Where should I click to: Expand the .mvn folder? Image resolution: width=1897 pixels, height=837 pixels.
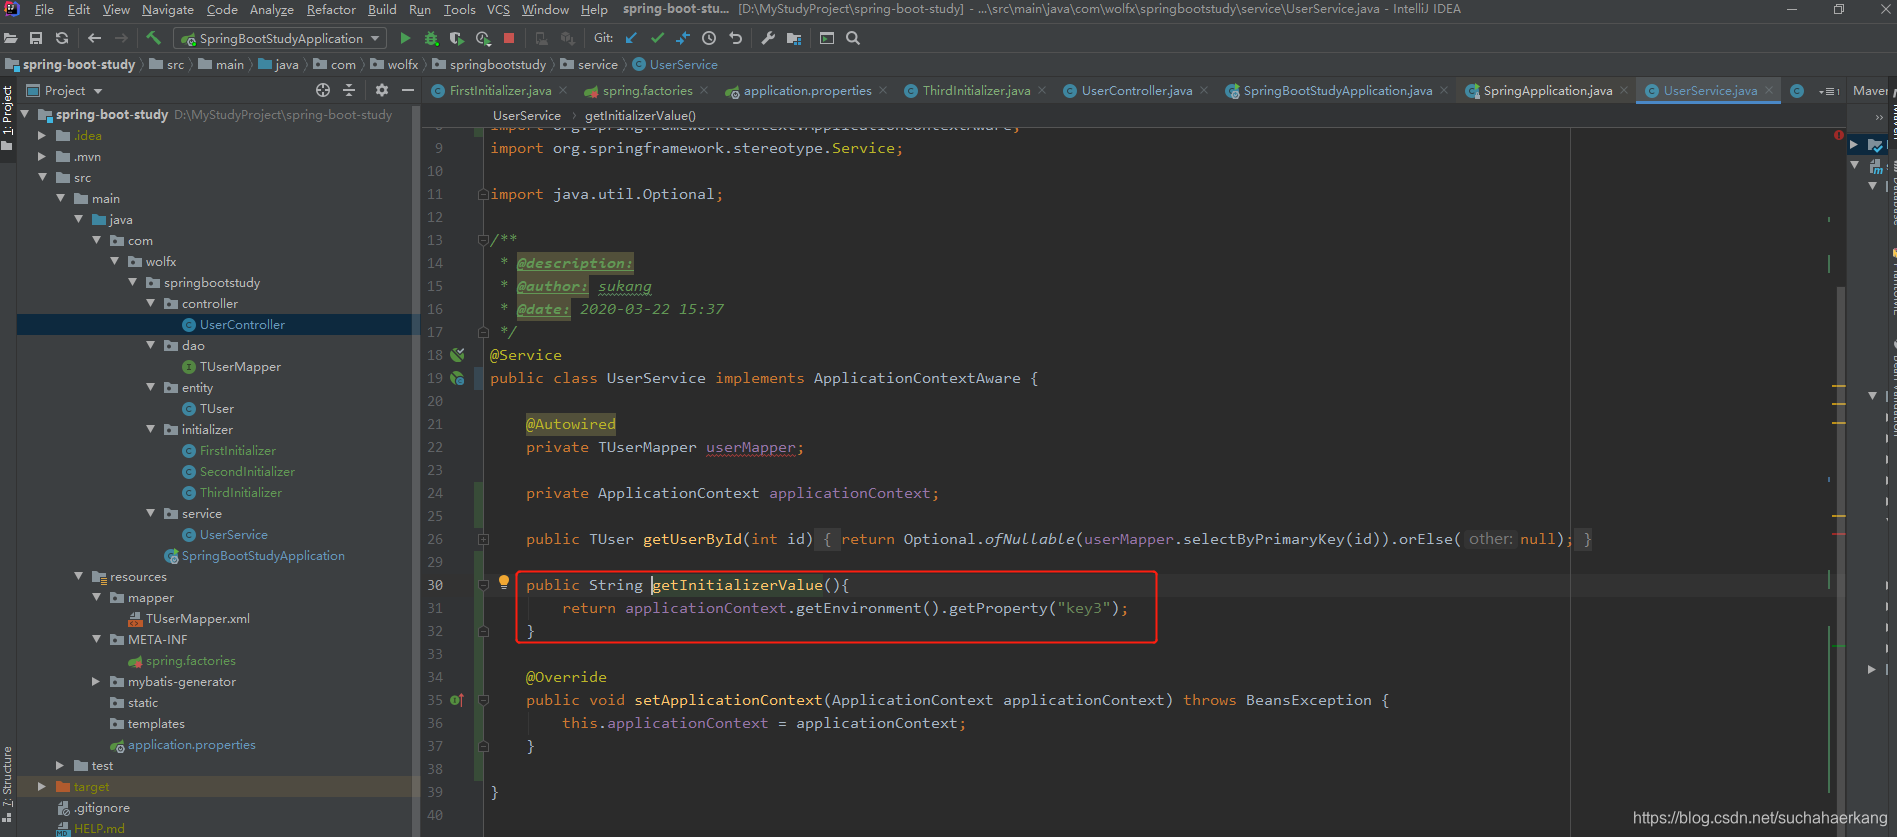click(x=42, y=156)
